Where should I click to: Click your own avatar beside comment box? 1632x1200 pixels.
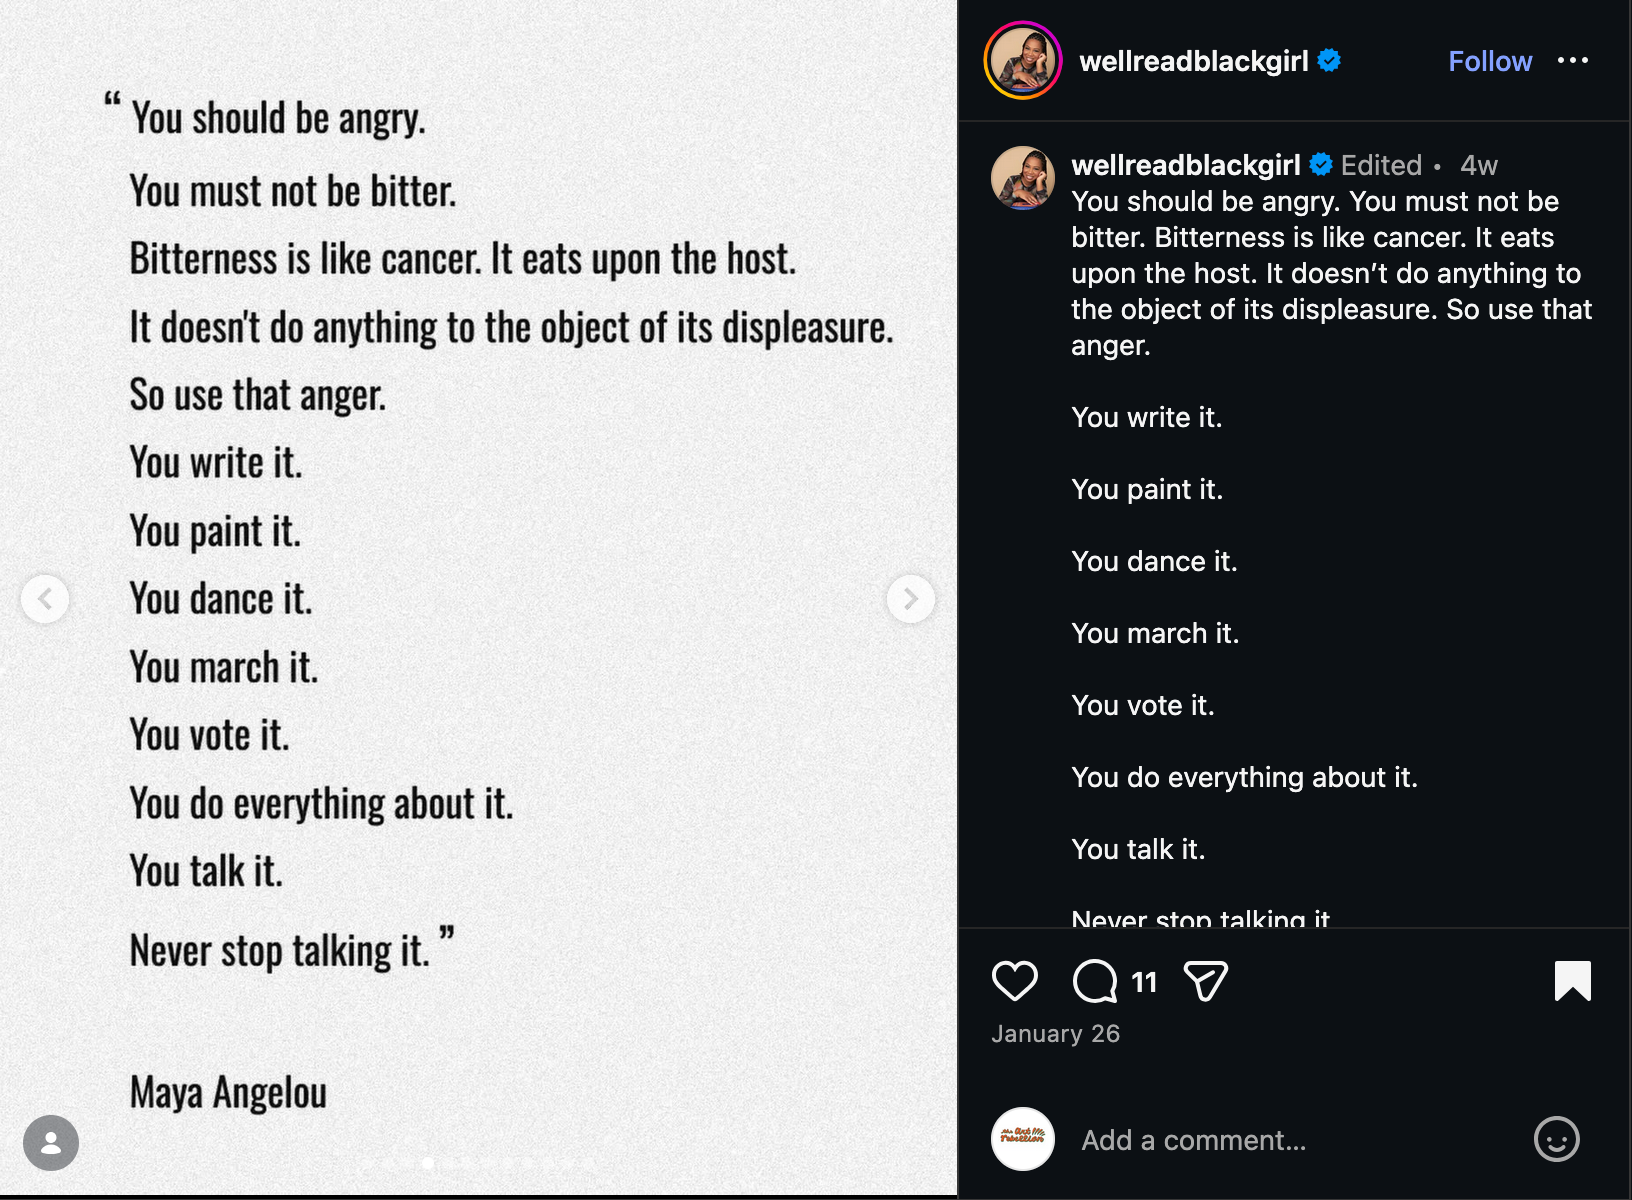[1022, 1139]
